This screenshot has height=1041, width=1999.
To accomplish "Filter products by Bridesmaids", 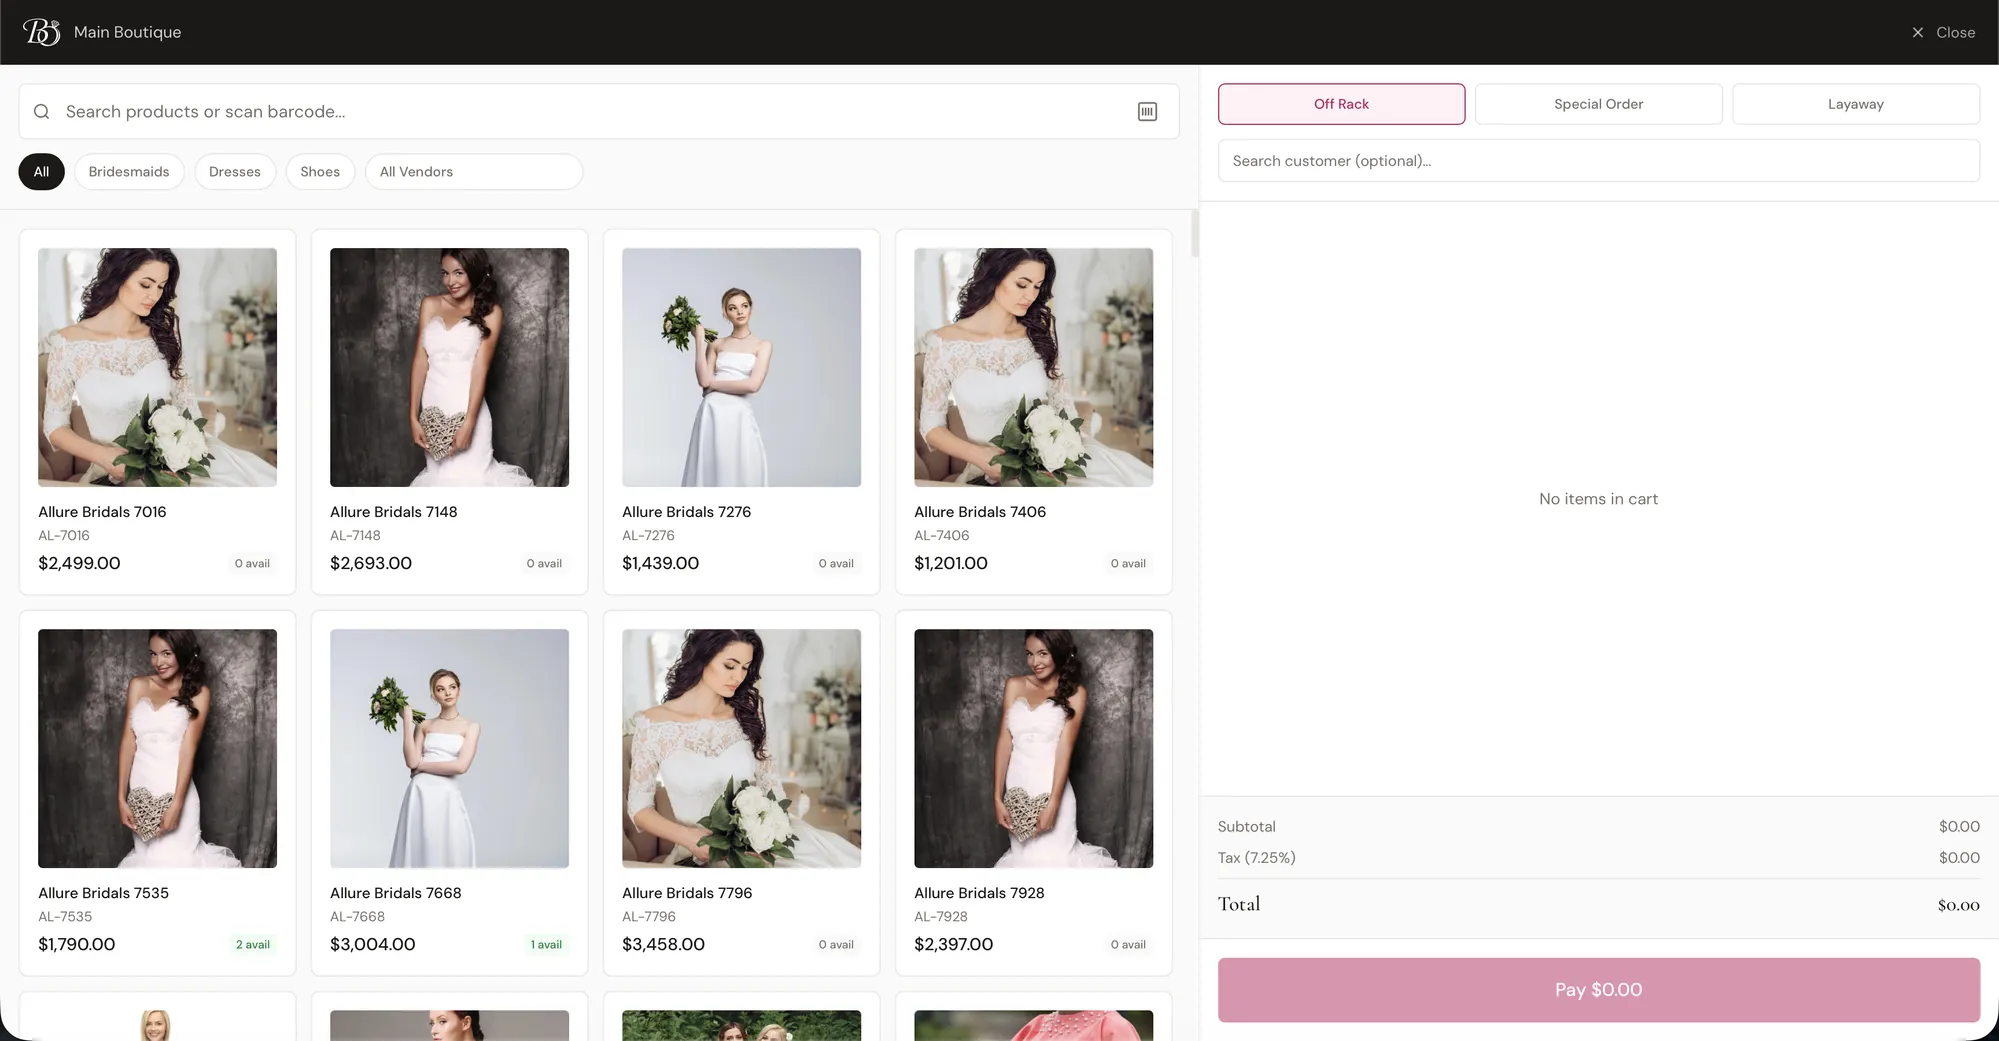I will coord(129,172).
